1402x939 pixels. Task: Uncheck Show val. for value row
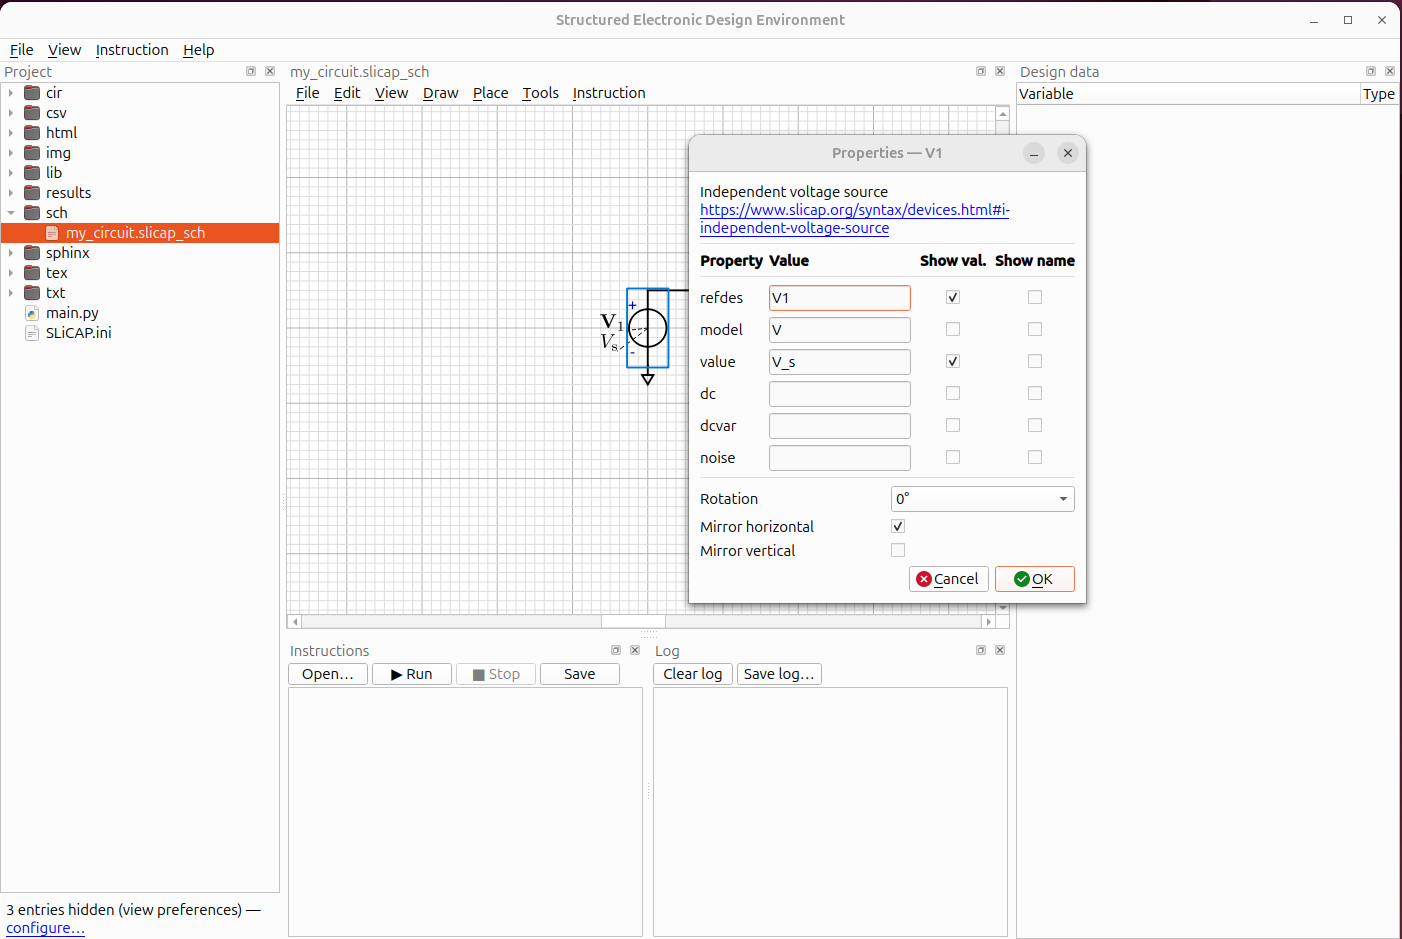(953, 361)
